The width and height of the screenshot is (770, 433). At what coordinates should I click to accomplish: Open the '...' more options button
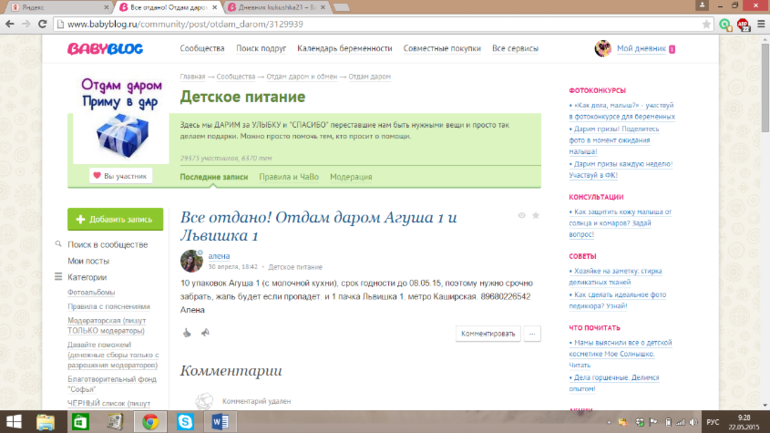tap(533, 333)
